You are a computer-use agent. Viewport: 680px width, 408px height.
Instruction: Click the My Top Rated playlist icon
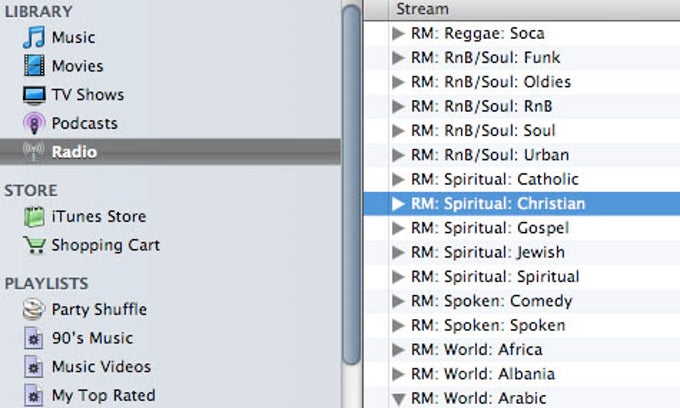coord(33,395)
